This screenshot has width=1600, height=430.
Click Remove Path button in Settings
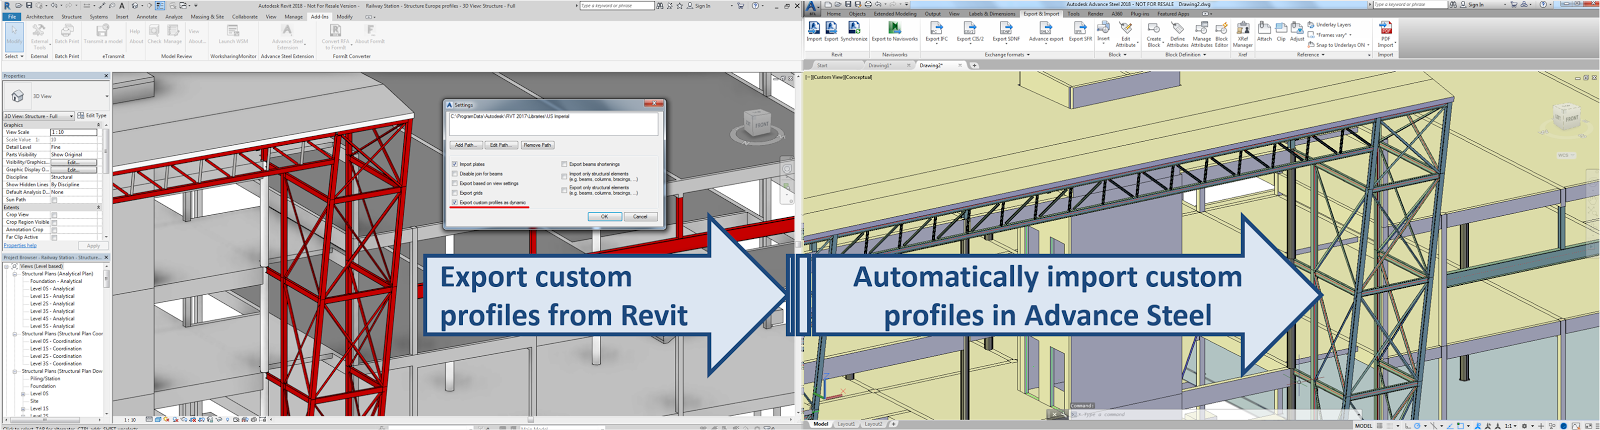coord(537,145)
